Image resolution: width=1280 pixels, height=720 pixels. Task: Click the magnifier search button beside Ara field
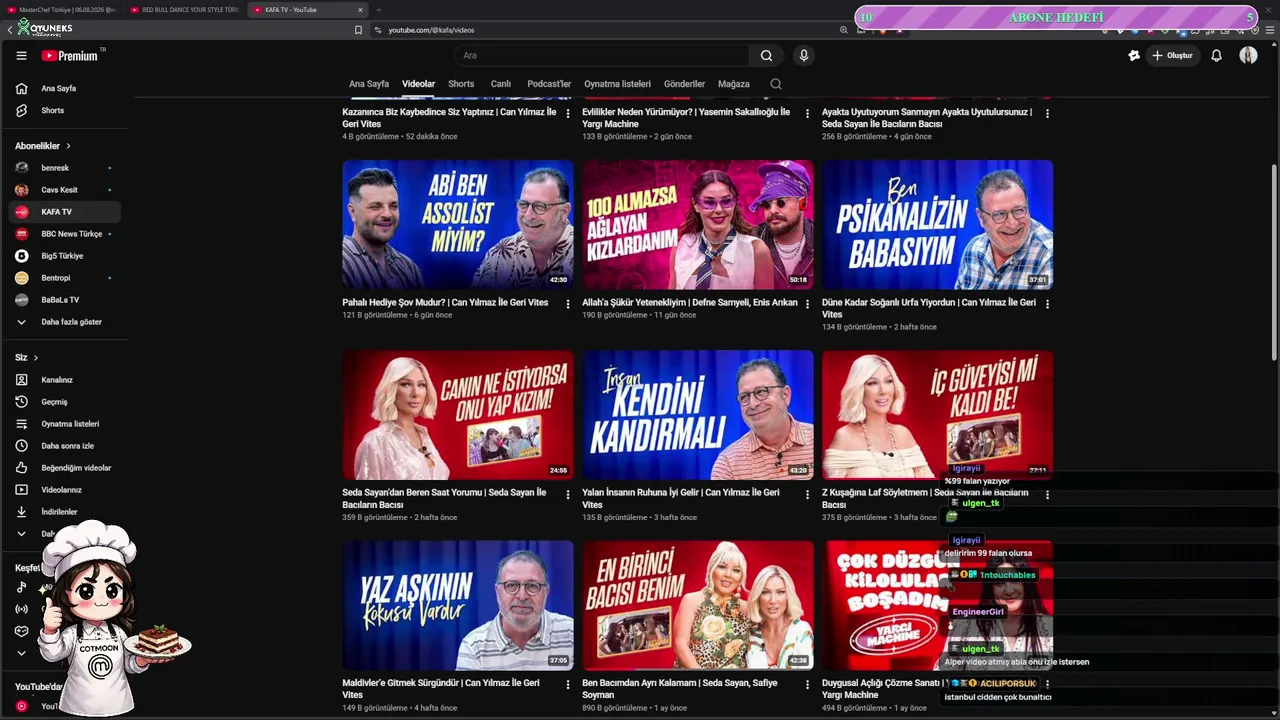(766, 56)
